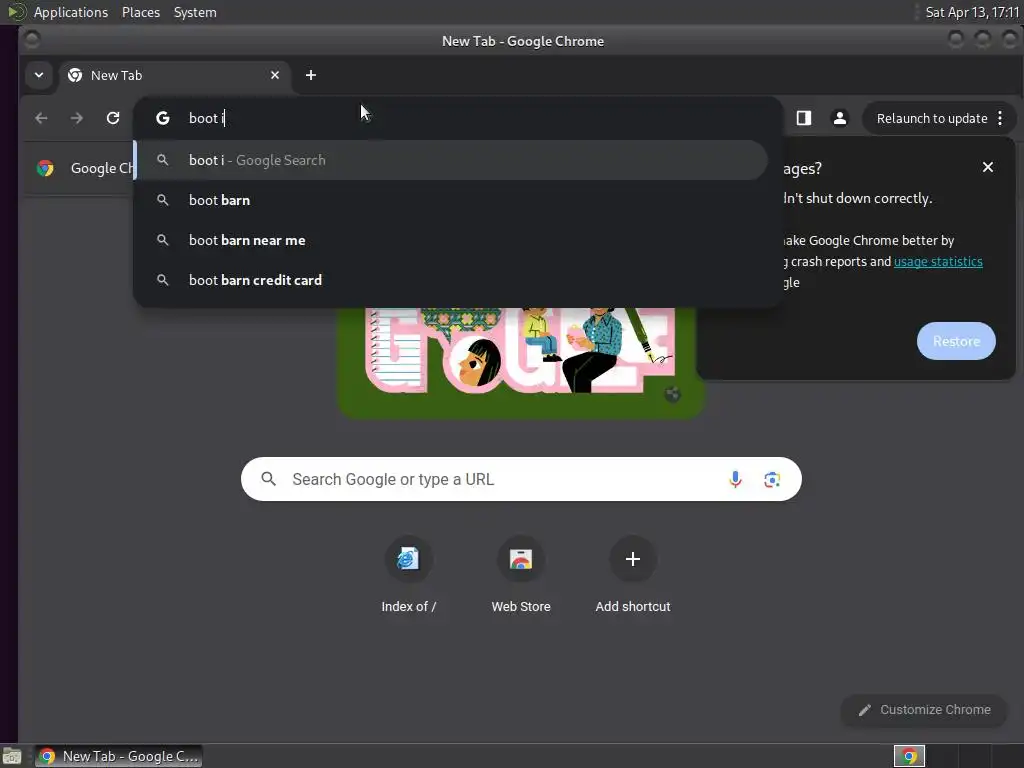Click the browser back arrow
Image resolution: width=1024 pixels, height=768 pixels.
click(41, 118)
